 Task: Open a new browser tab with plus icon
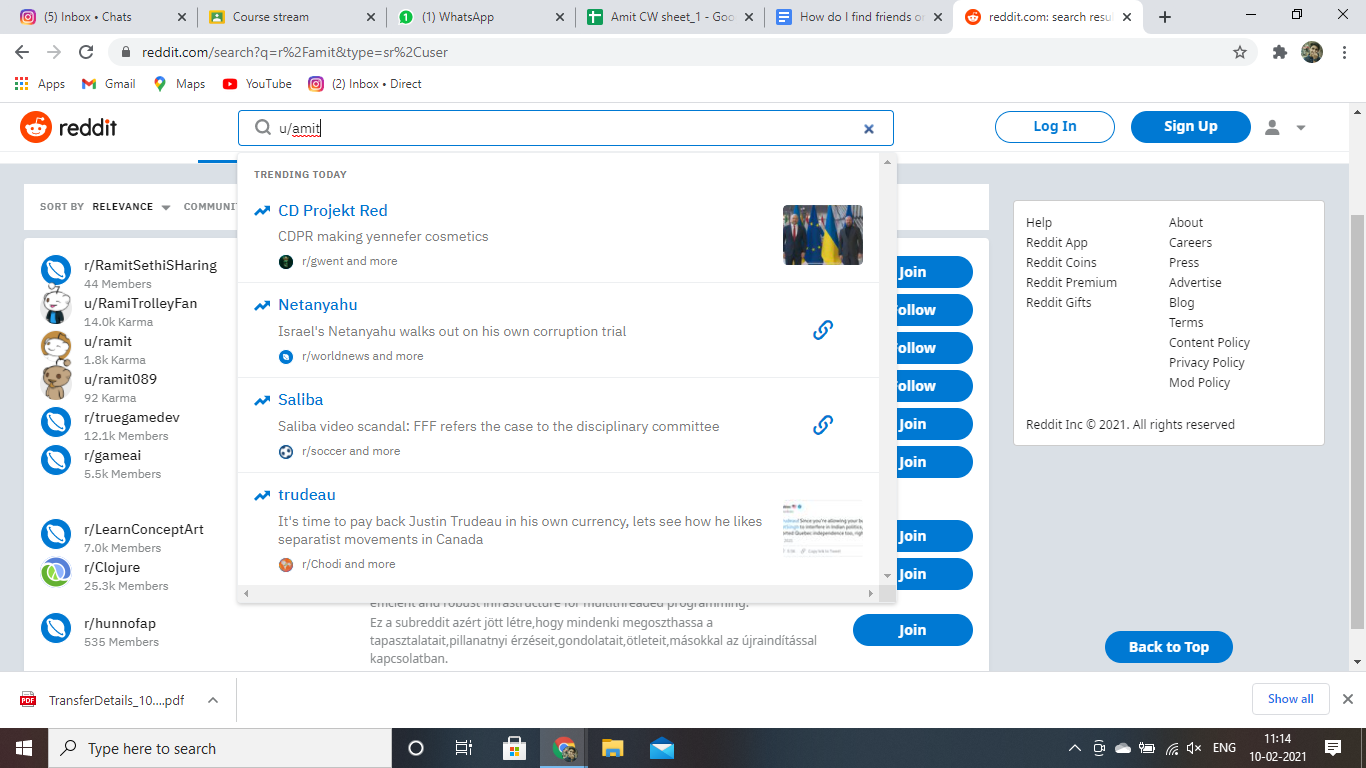tap(1165, 17)
